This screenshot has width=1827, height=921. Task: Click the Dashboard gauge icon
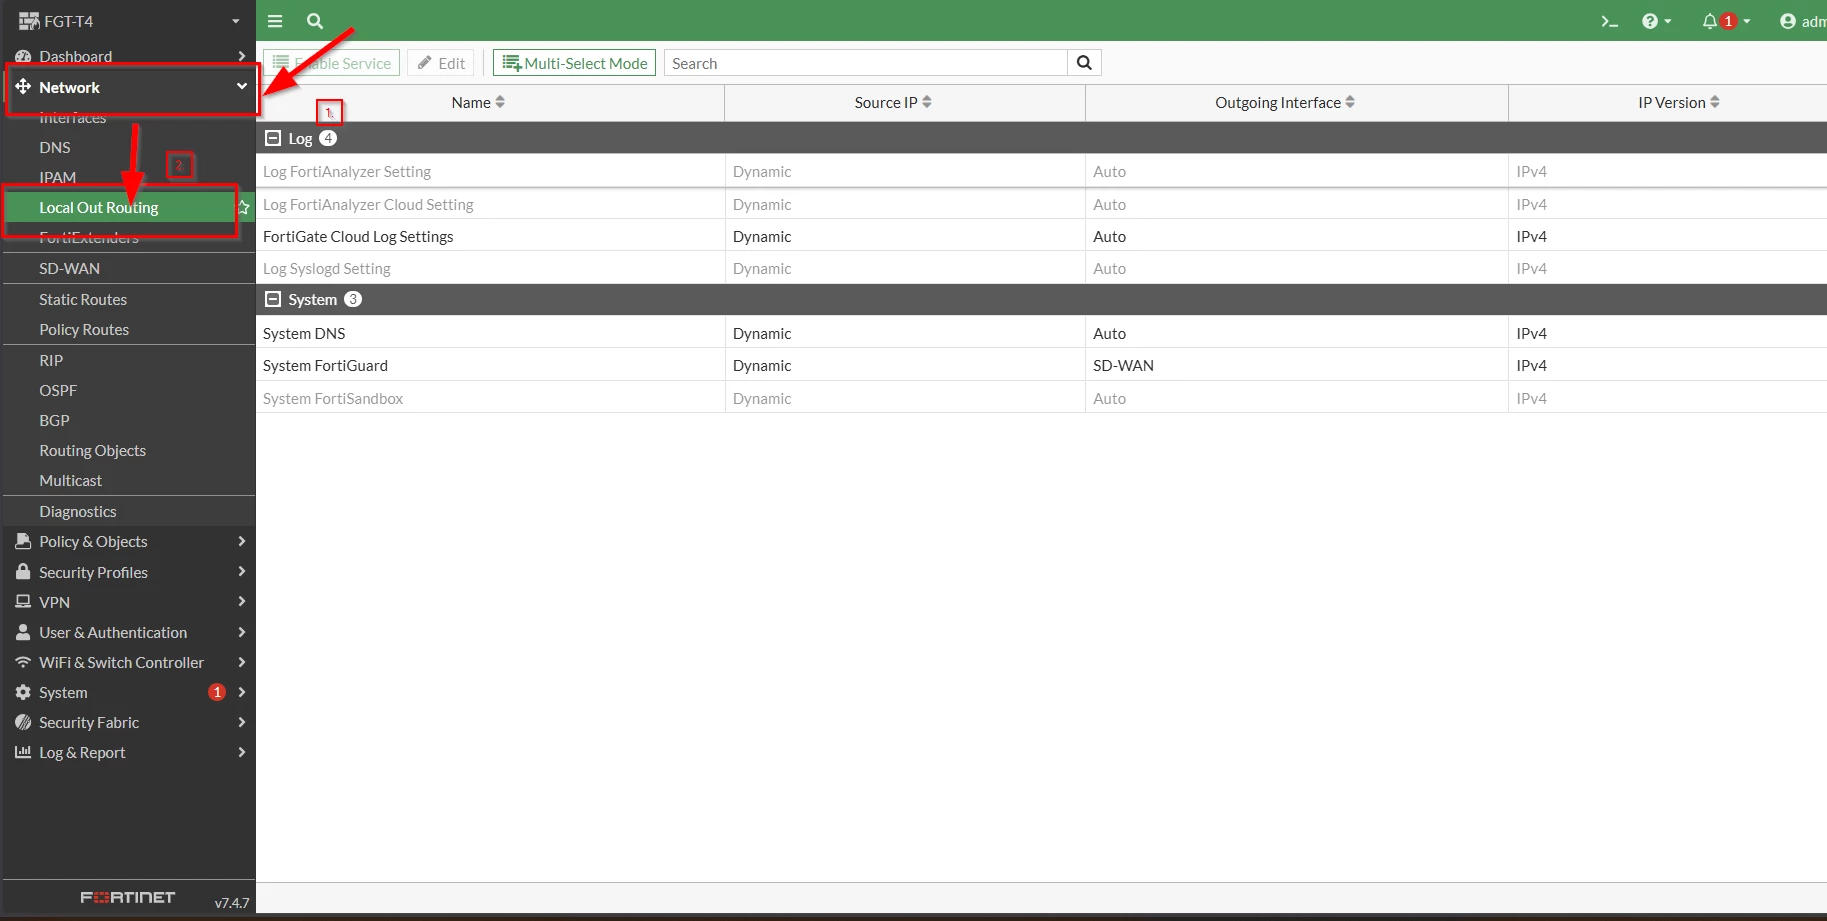point(23,56)
